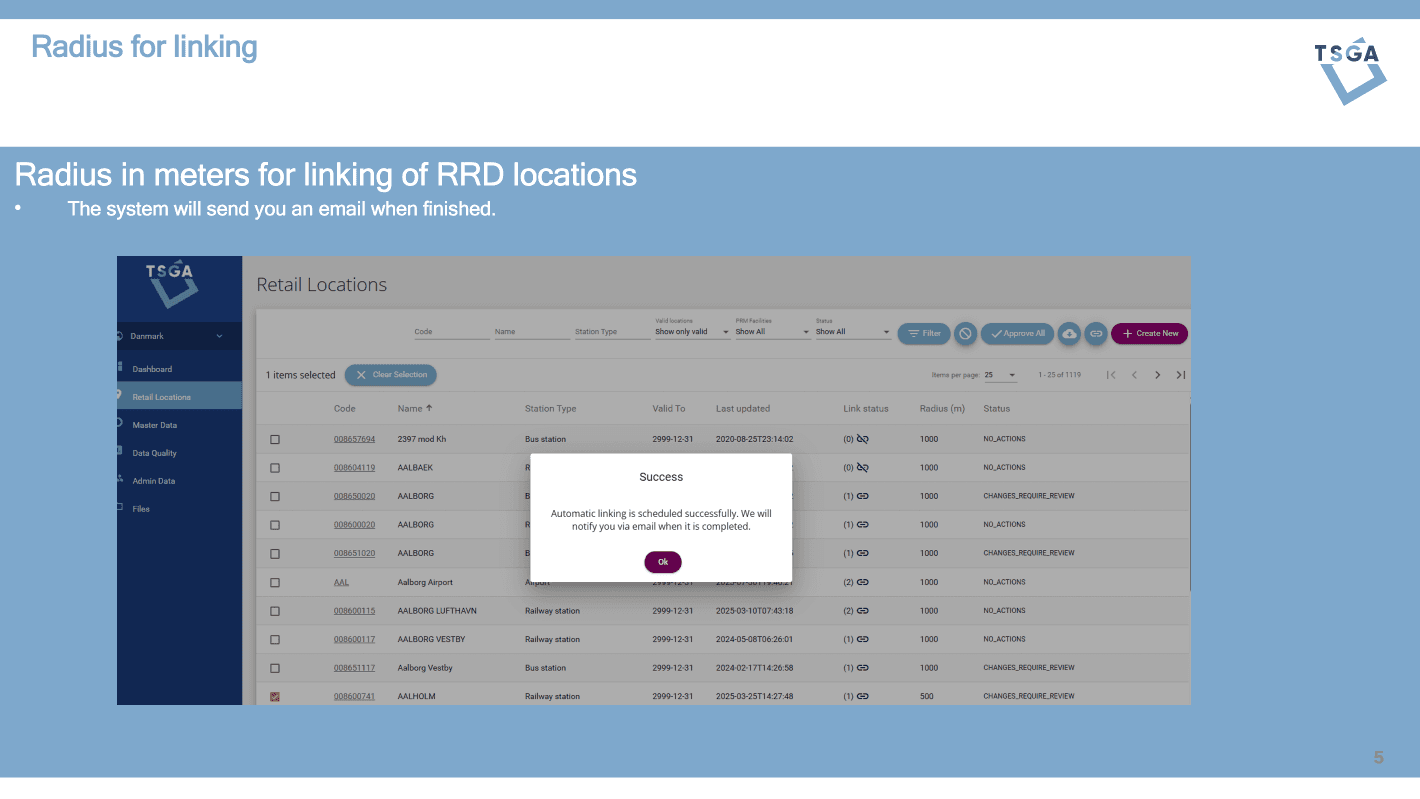Click the '1 - 25 of 1119' pagination text
Viewport: 1420px width, 799px height.
[1059, 375]
